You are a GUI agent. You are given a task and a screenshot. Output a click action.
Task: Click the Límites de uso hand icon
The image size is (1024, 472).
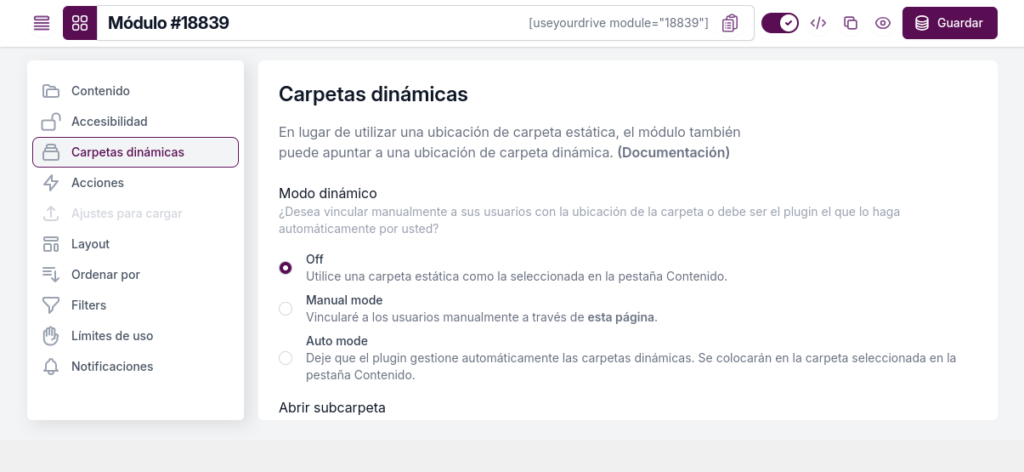click(51, 336)
